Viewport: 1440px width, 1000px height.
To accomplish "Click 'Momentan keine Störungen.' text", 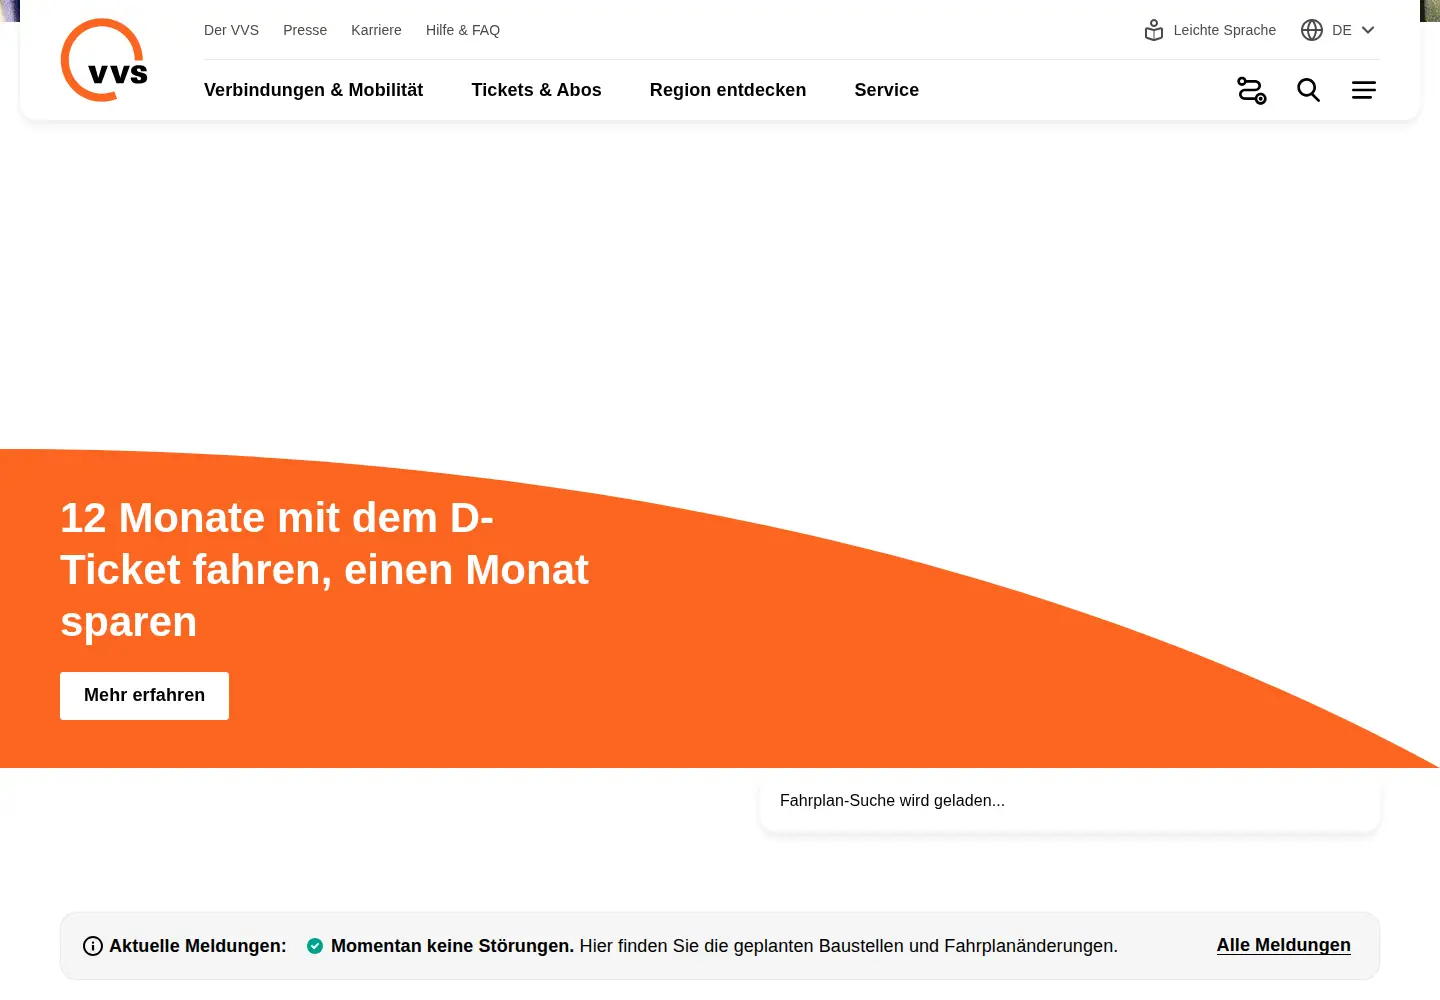I will click(x=452, y=946).
